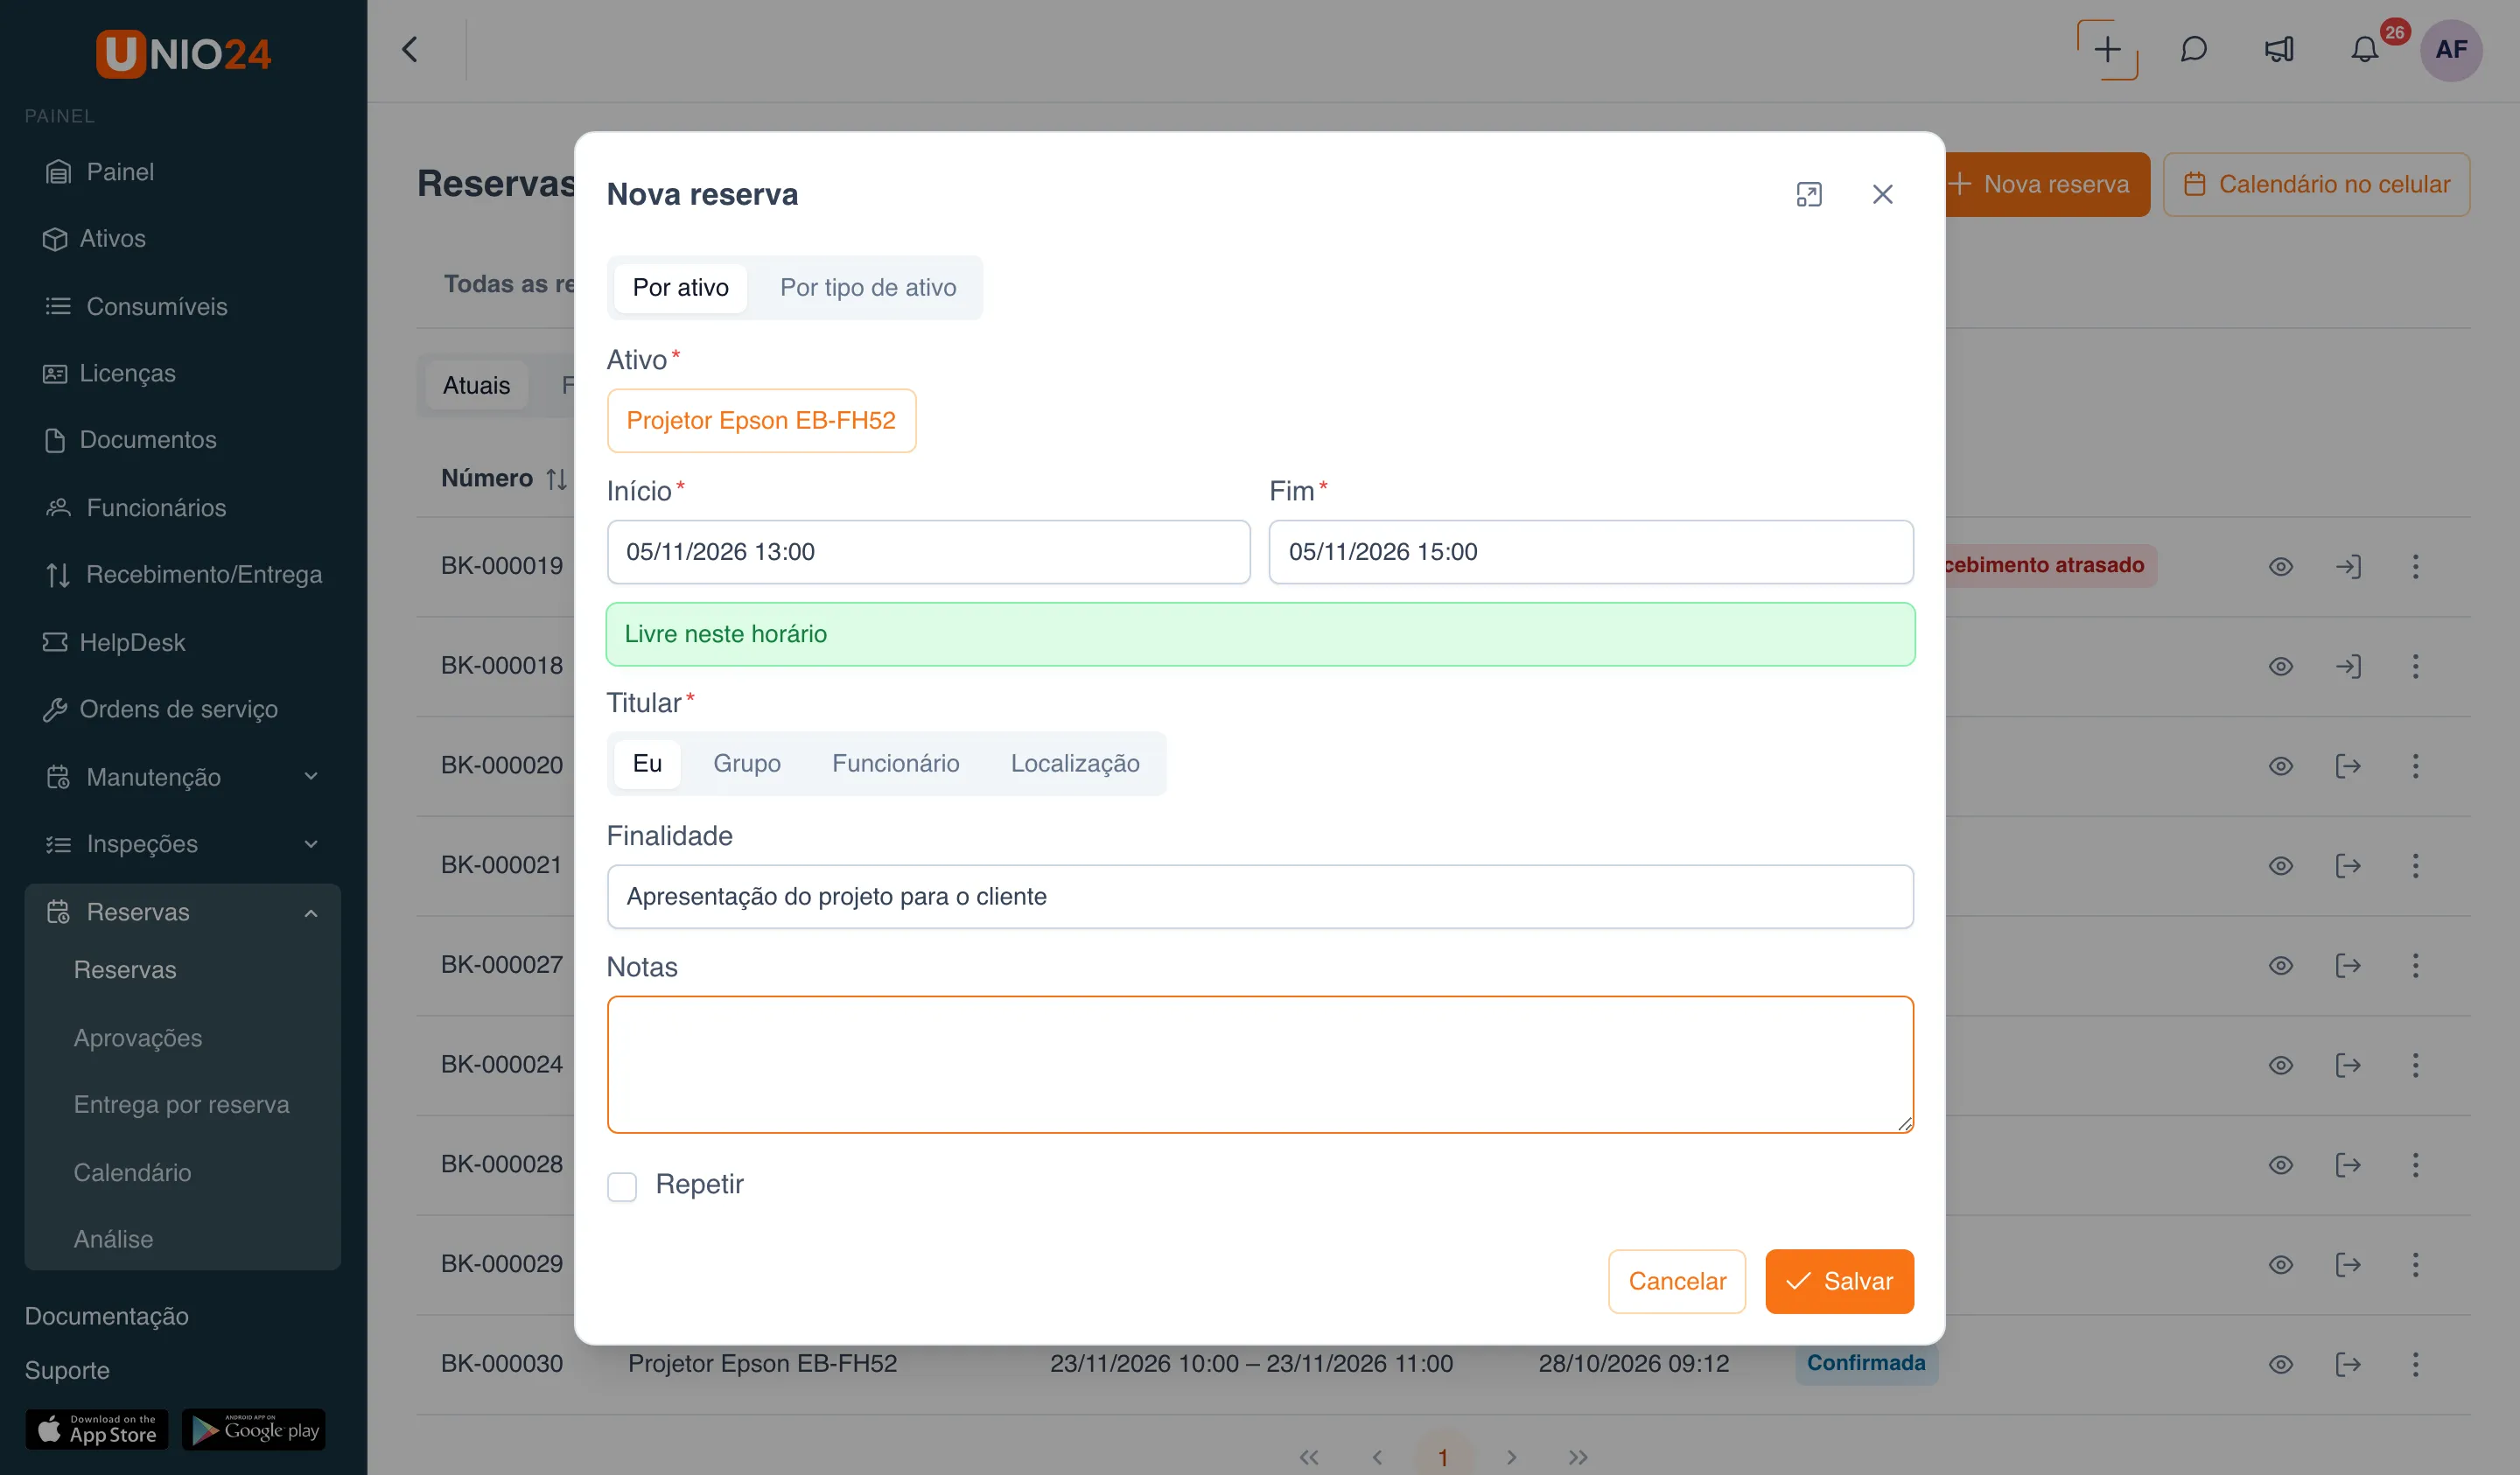Click the check-in arrow icon for BK-000018
Viewport: 2520px width, 1475px height.
[2348, 666]
